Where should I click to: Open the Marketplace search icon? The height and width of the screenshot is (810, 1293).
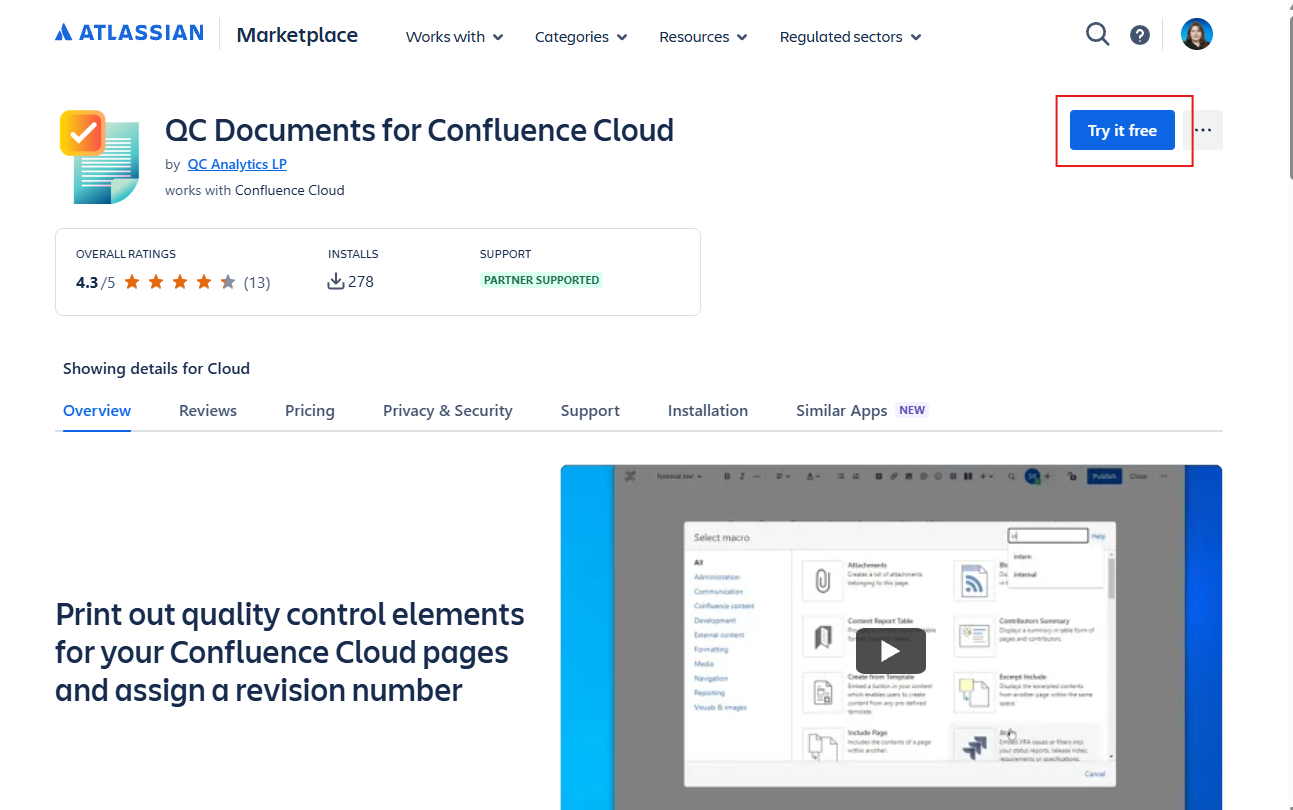pos(1097,35)
